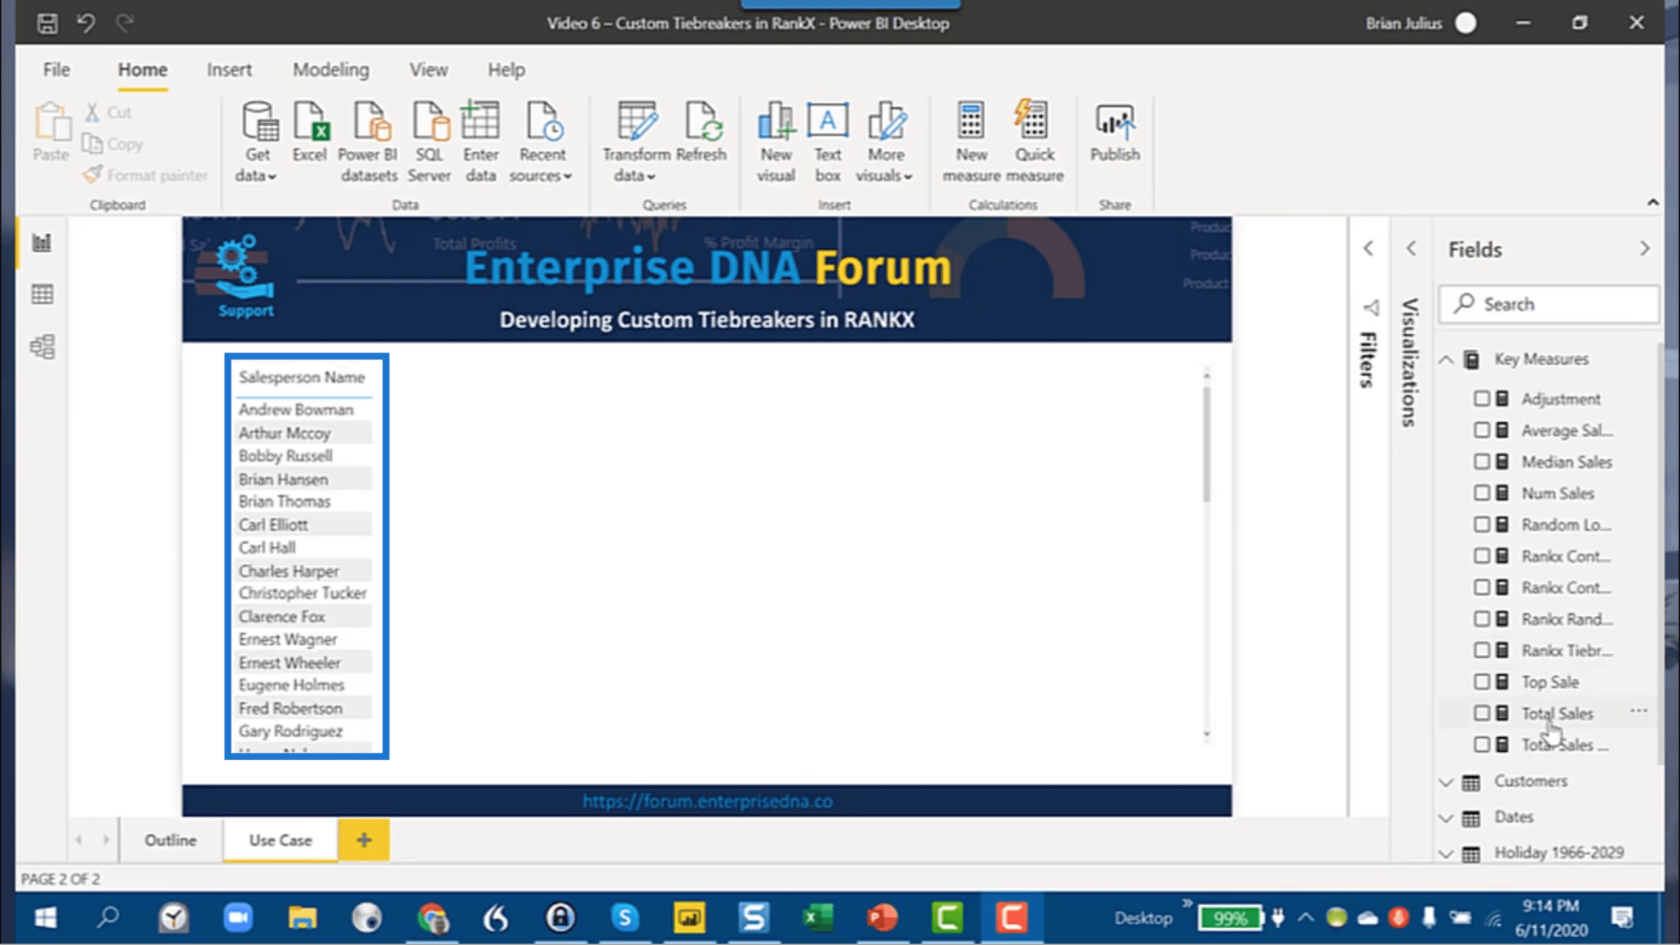Create a Quick measure
This screenshot has width=1680, height=945.
pyautogui.click(x=1035, y=142)
